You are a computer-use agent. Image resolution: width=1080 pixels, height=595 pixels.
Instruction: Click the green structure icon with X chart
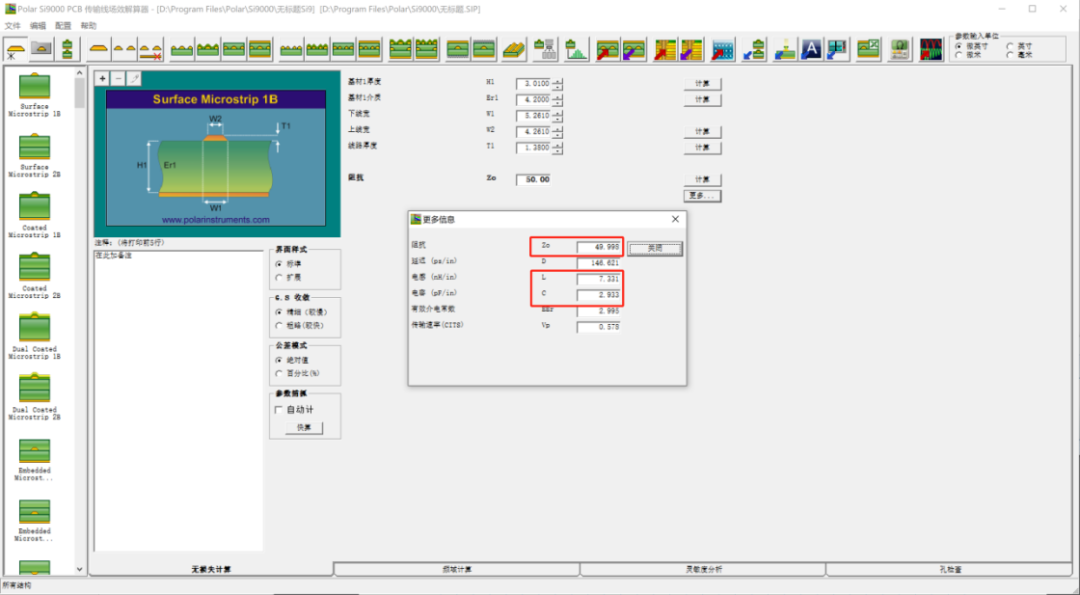[x=868, y=50]
